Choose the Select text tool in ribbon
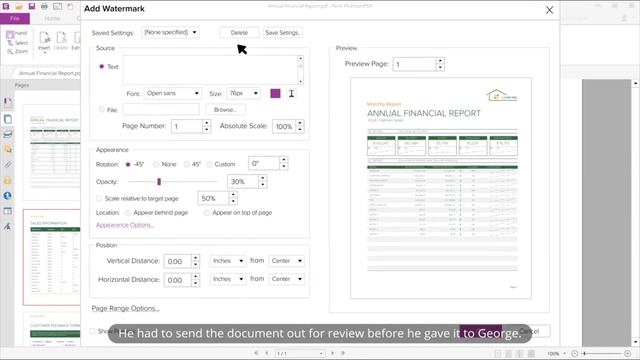Screen dimensions: 640x360 pyautogui.click(x=18, y=43)
